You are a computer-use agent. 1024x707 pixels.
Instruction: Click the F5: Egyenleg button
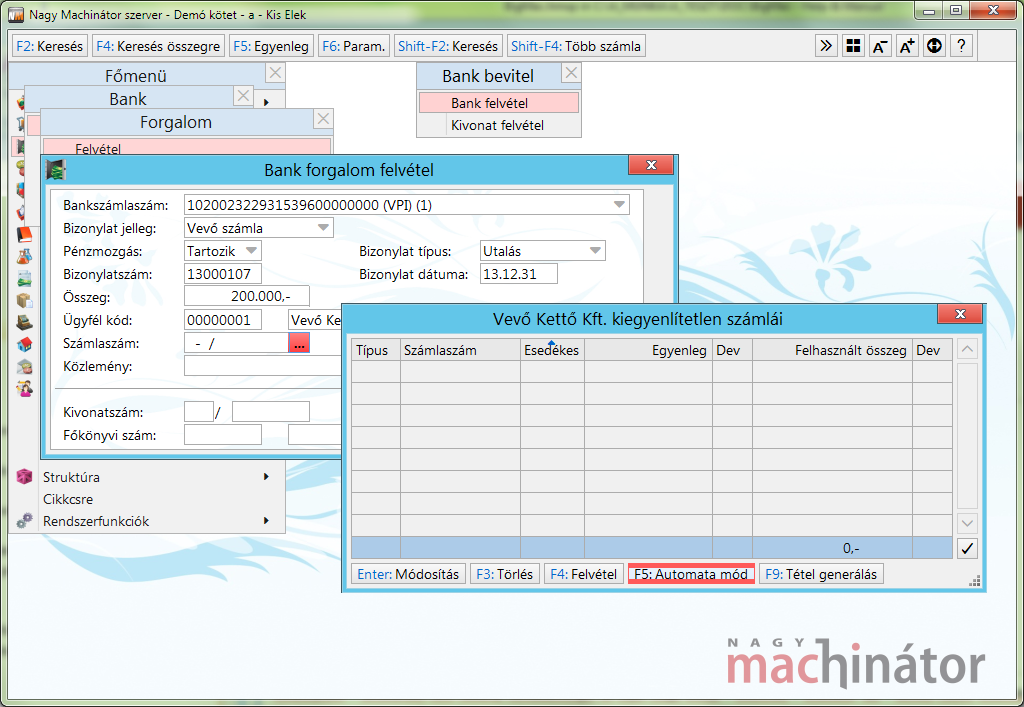(x=271, y=46)
